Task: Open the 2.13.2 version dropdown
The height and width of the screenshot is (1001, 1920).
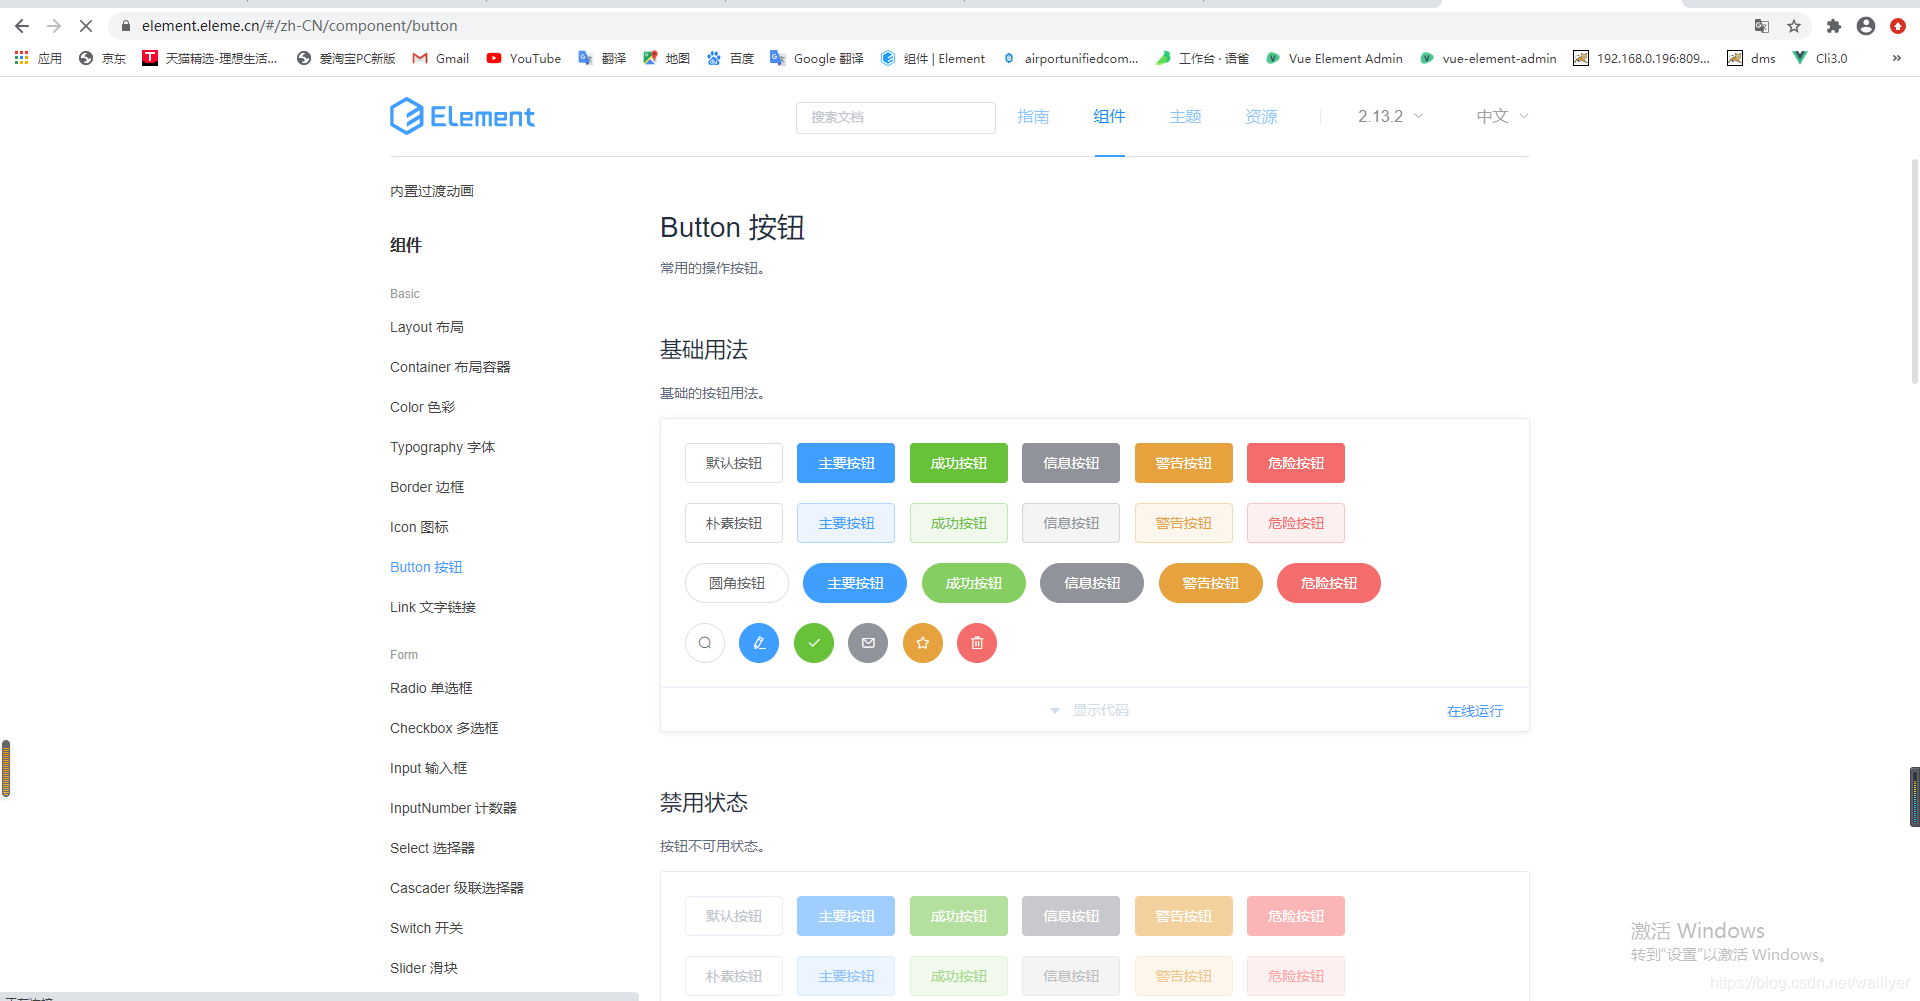Action: [1390, 116]
